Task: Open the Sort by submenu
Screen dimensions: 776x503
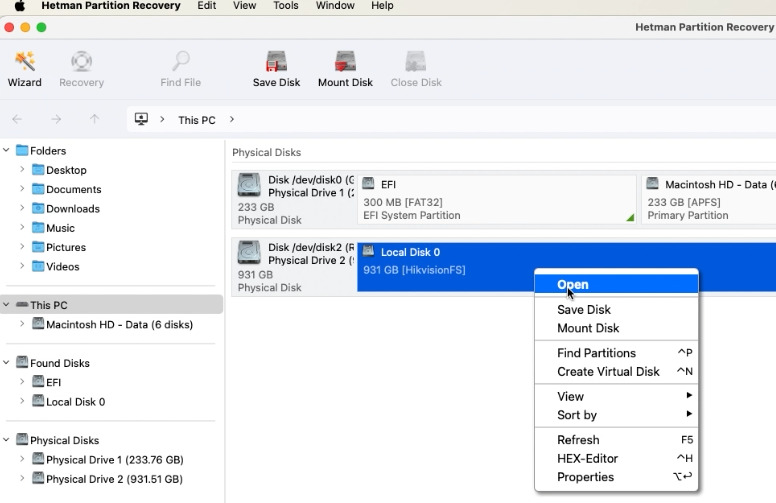Action: [x=616, y=415]
